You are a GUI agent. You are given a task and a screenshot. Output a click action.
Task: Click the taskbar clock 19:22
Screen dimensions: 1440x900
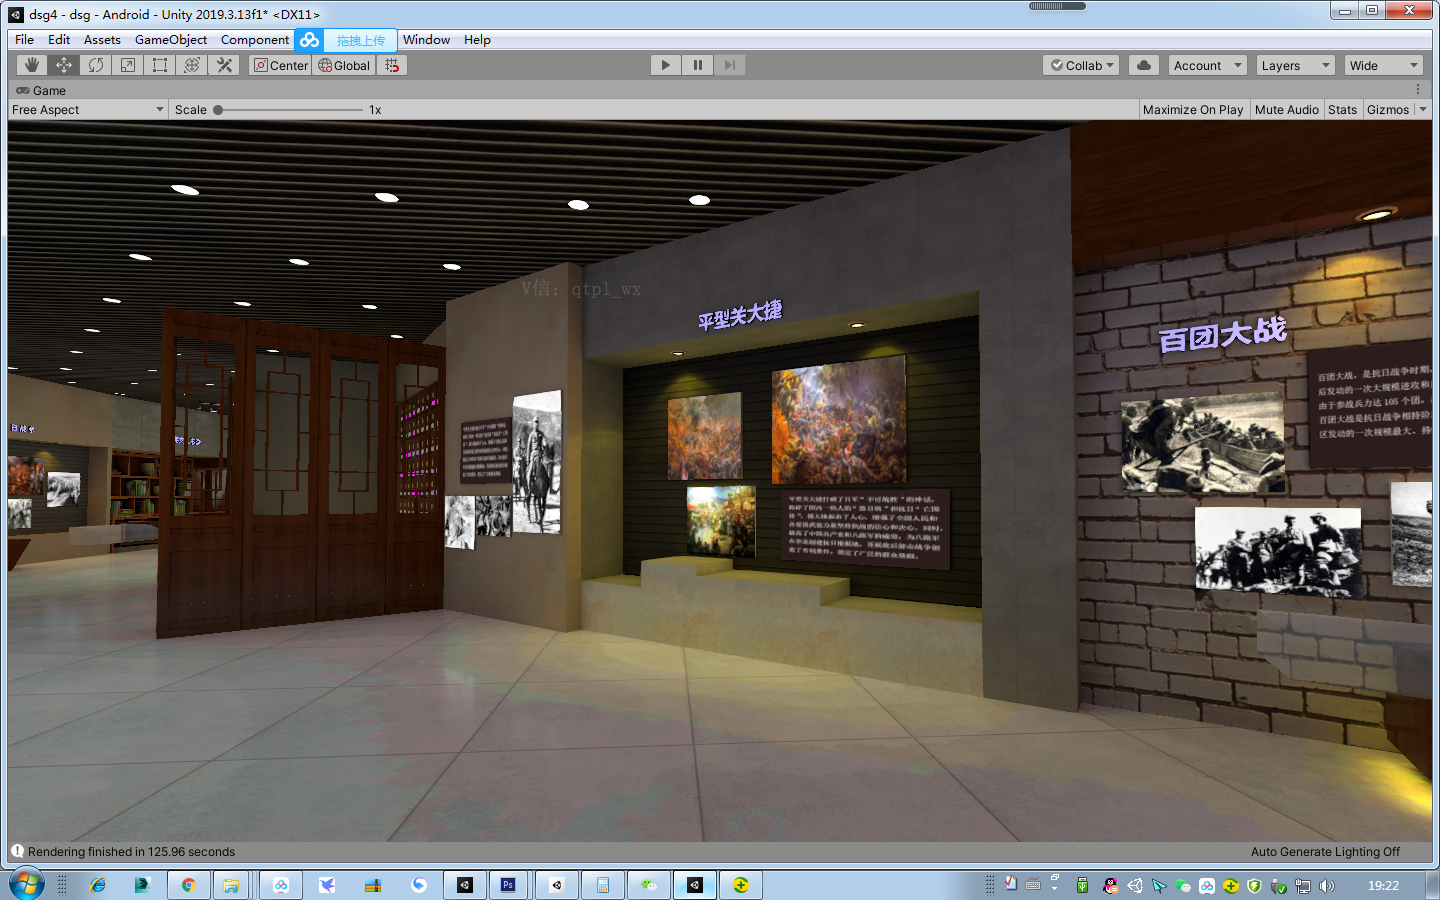pyautogui.click(x=1383, y=886)
